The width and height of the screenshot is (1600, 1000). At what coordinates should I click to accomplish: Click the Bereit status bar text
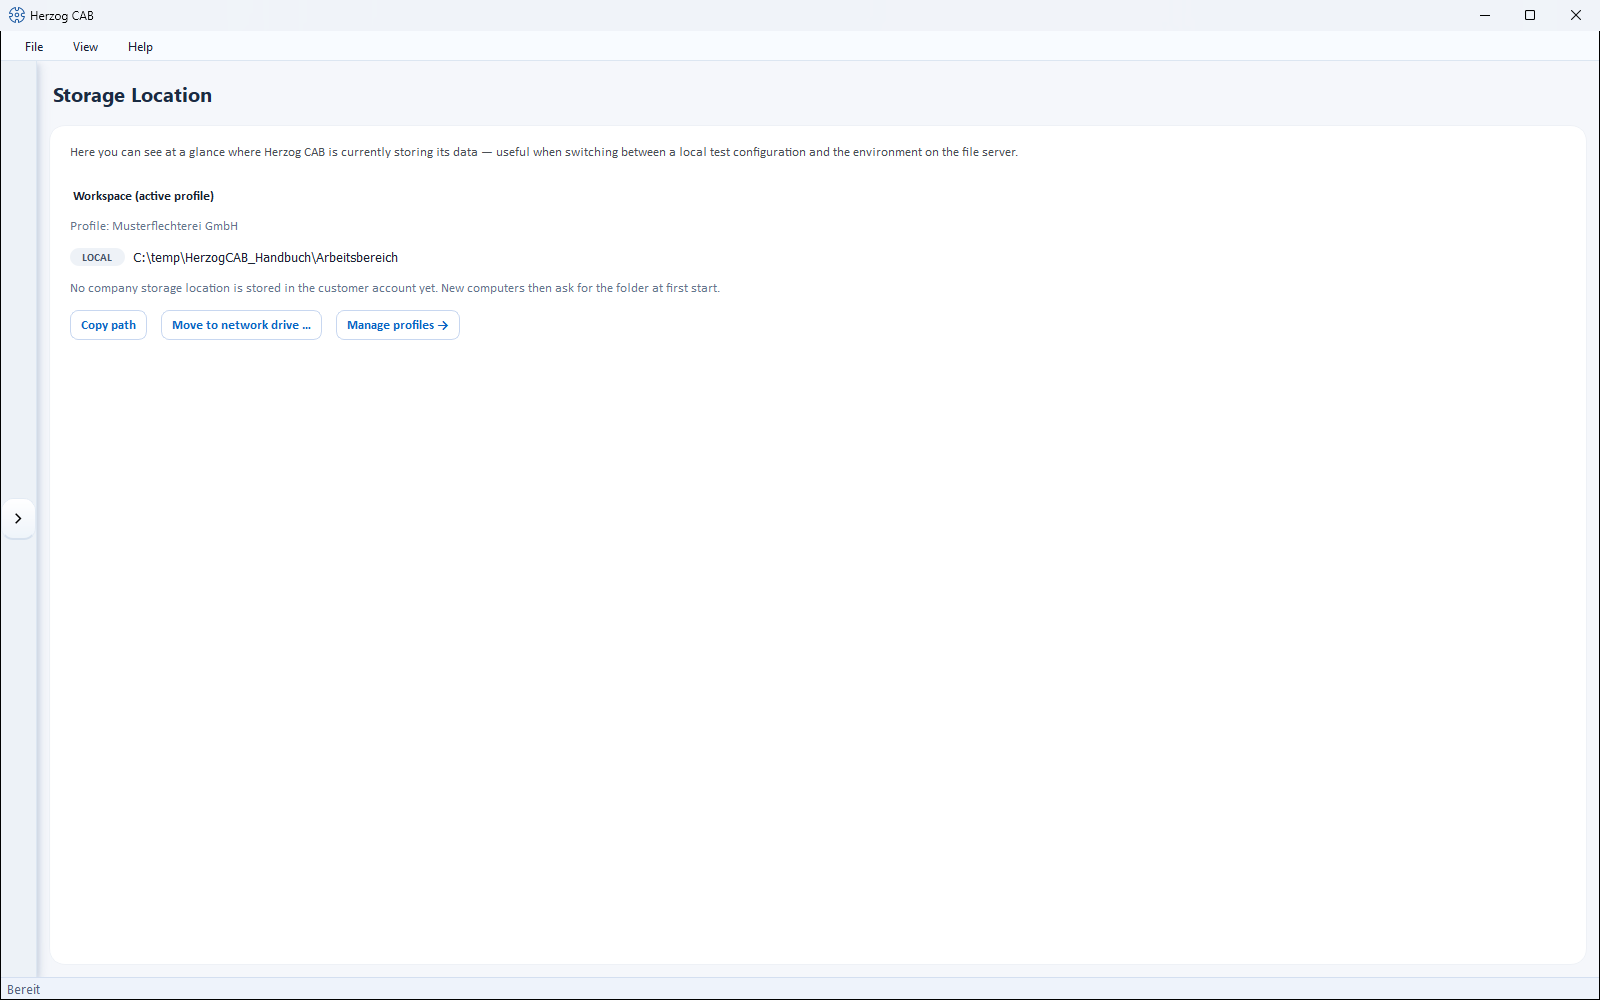tap(24, 989)
